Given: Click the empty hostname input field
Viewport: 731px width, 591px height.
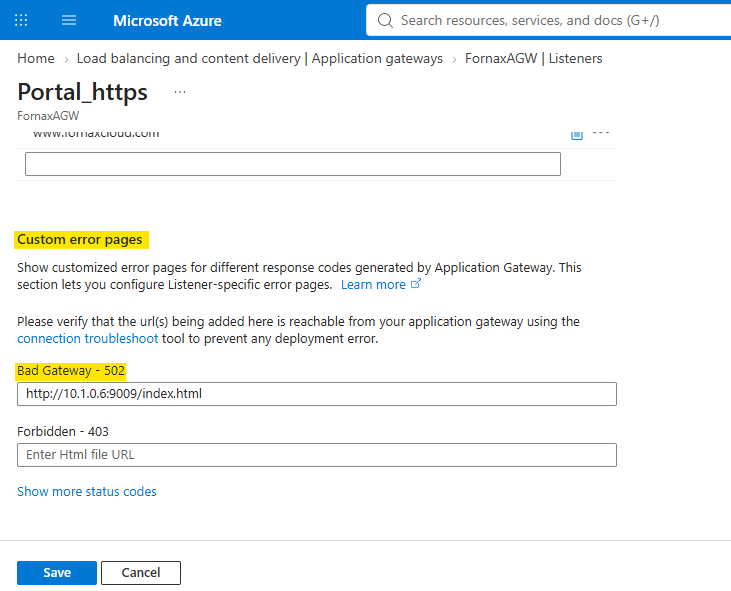Looking at the screenshot, I should 293,164.
